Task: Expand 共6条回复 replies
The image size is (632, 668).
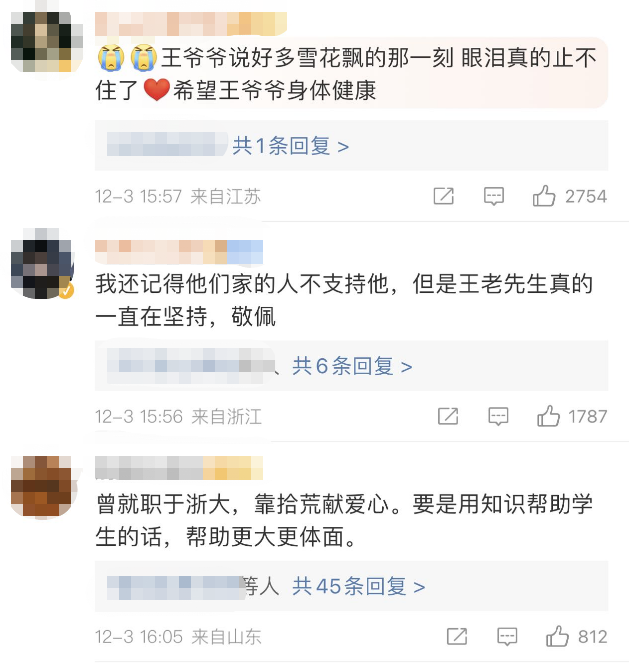Action: pyautogui.click(x=352, y=366)
